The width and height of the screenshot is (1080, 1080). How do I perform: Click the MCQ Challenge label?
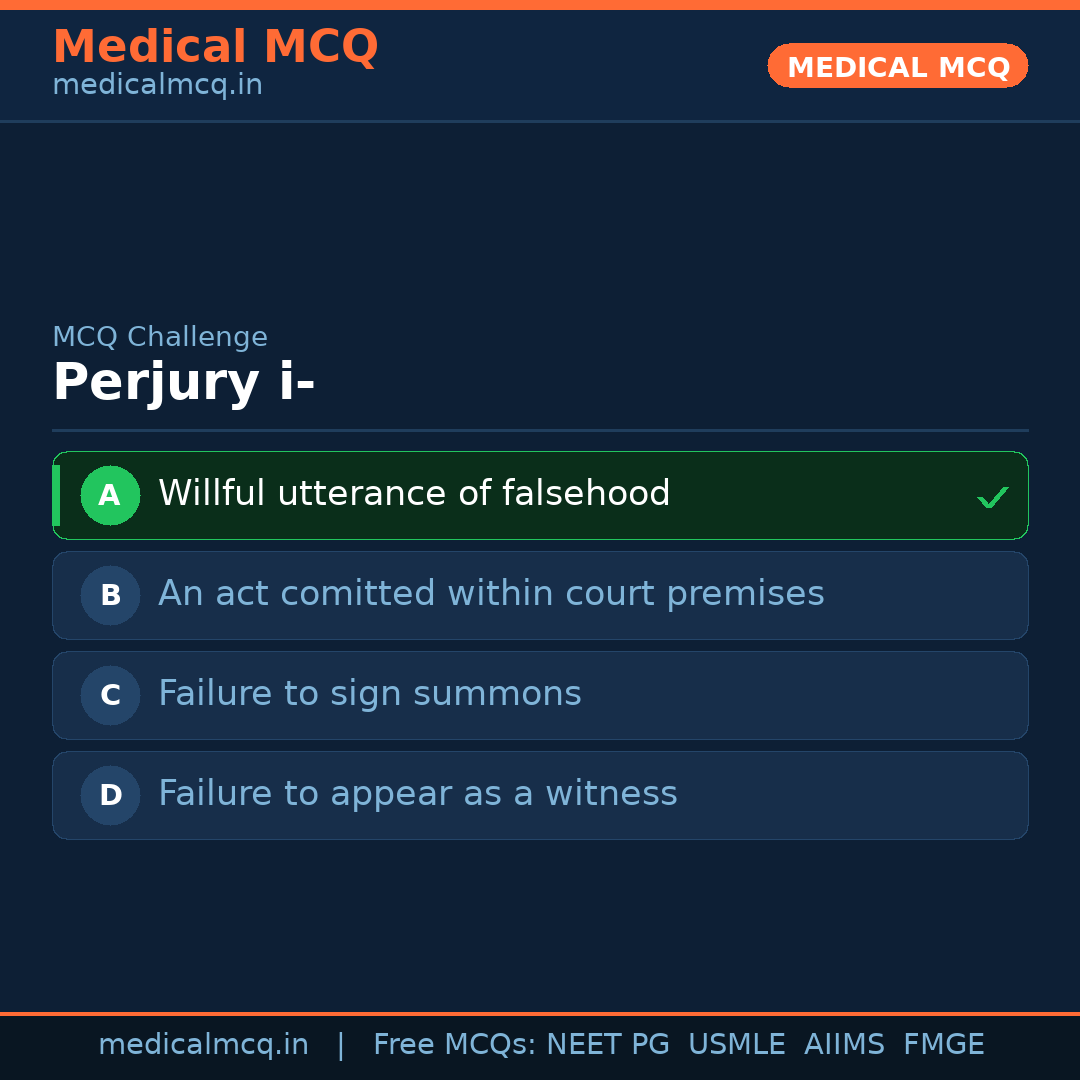160,337
